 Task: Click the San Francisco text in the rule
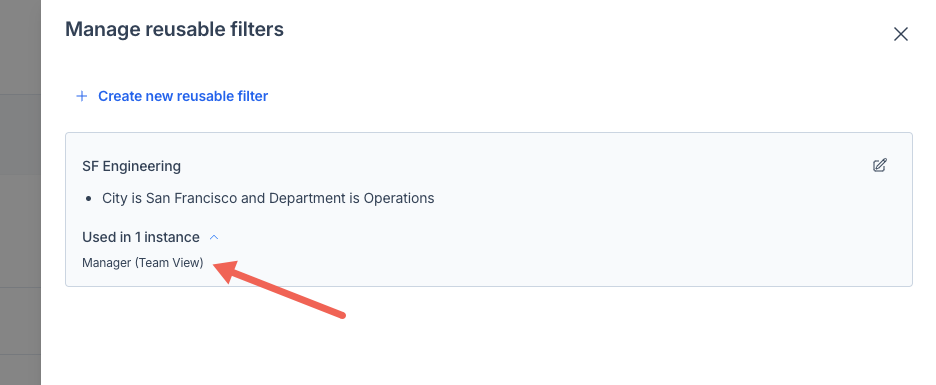pyautogui.click(x=192, y=198)
